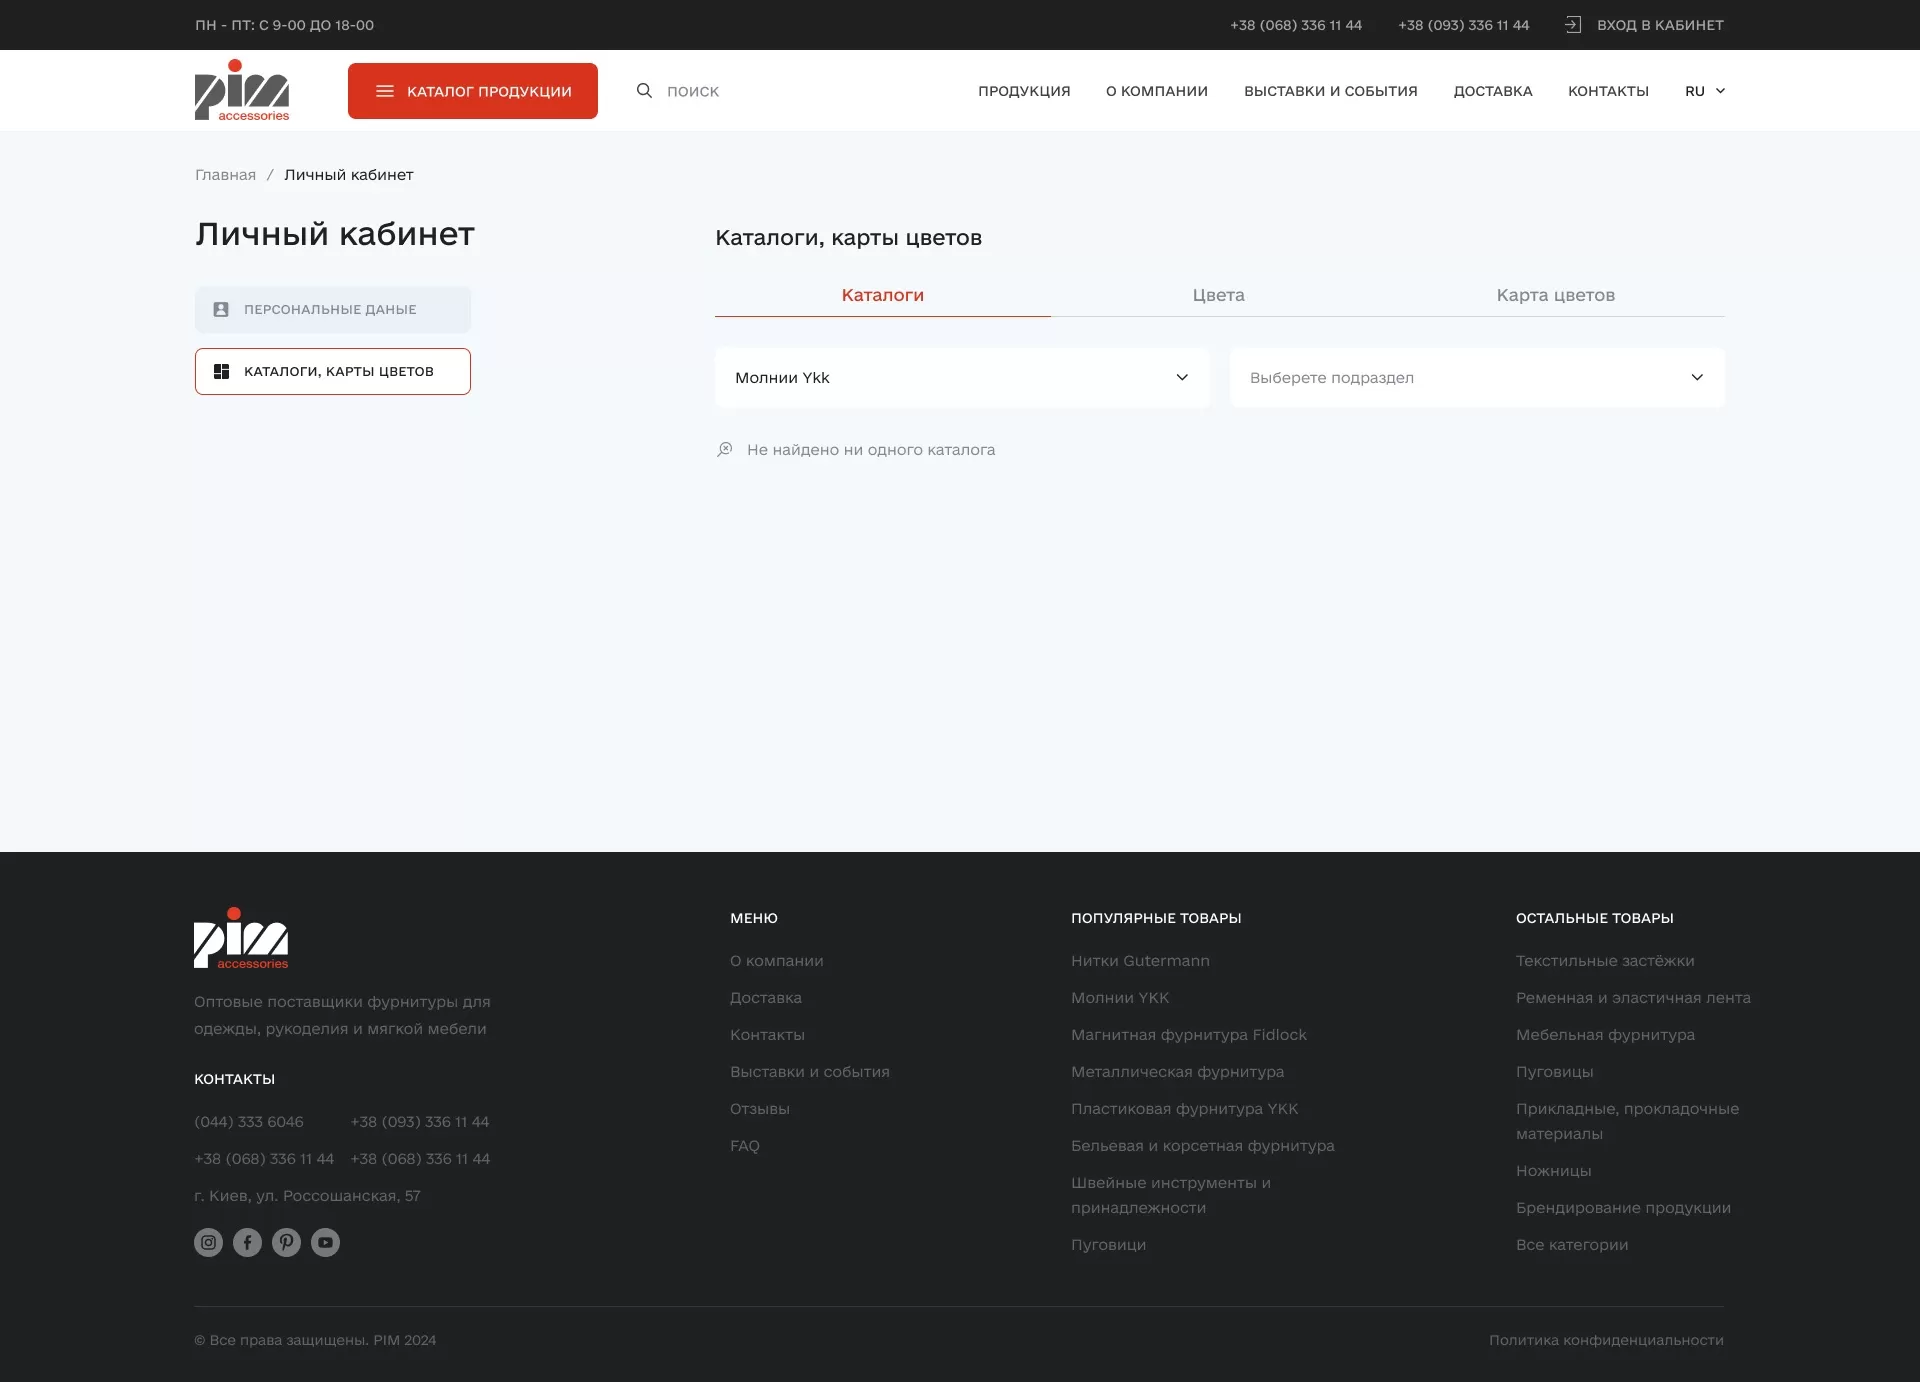Click the login door icon next to ВХОД В КАБИНЕТ
This screenshot has width=1920, height=1382.
tap(1574, 24)
